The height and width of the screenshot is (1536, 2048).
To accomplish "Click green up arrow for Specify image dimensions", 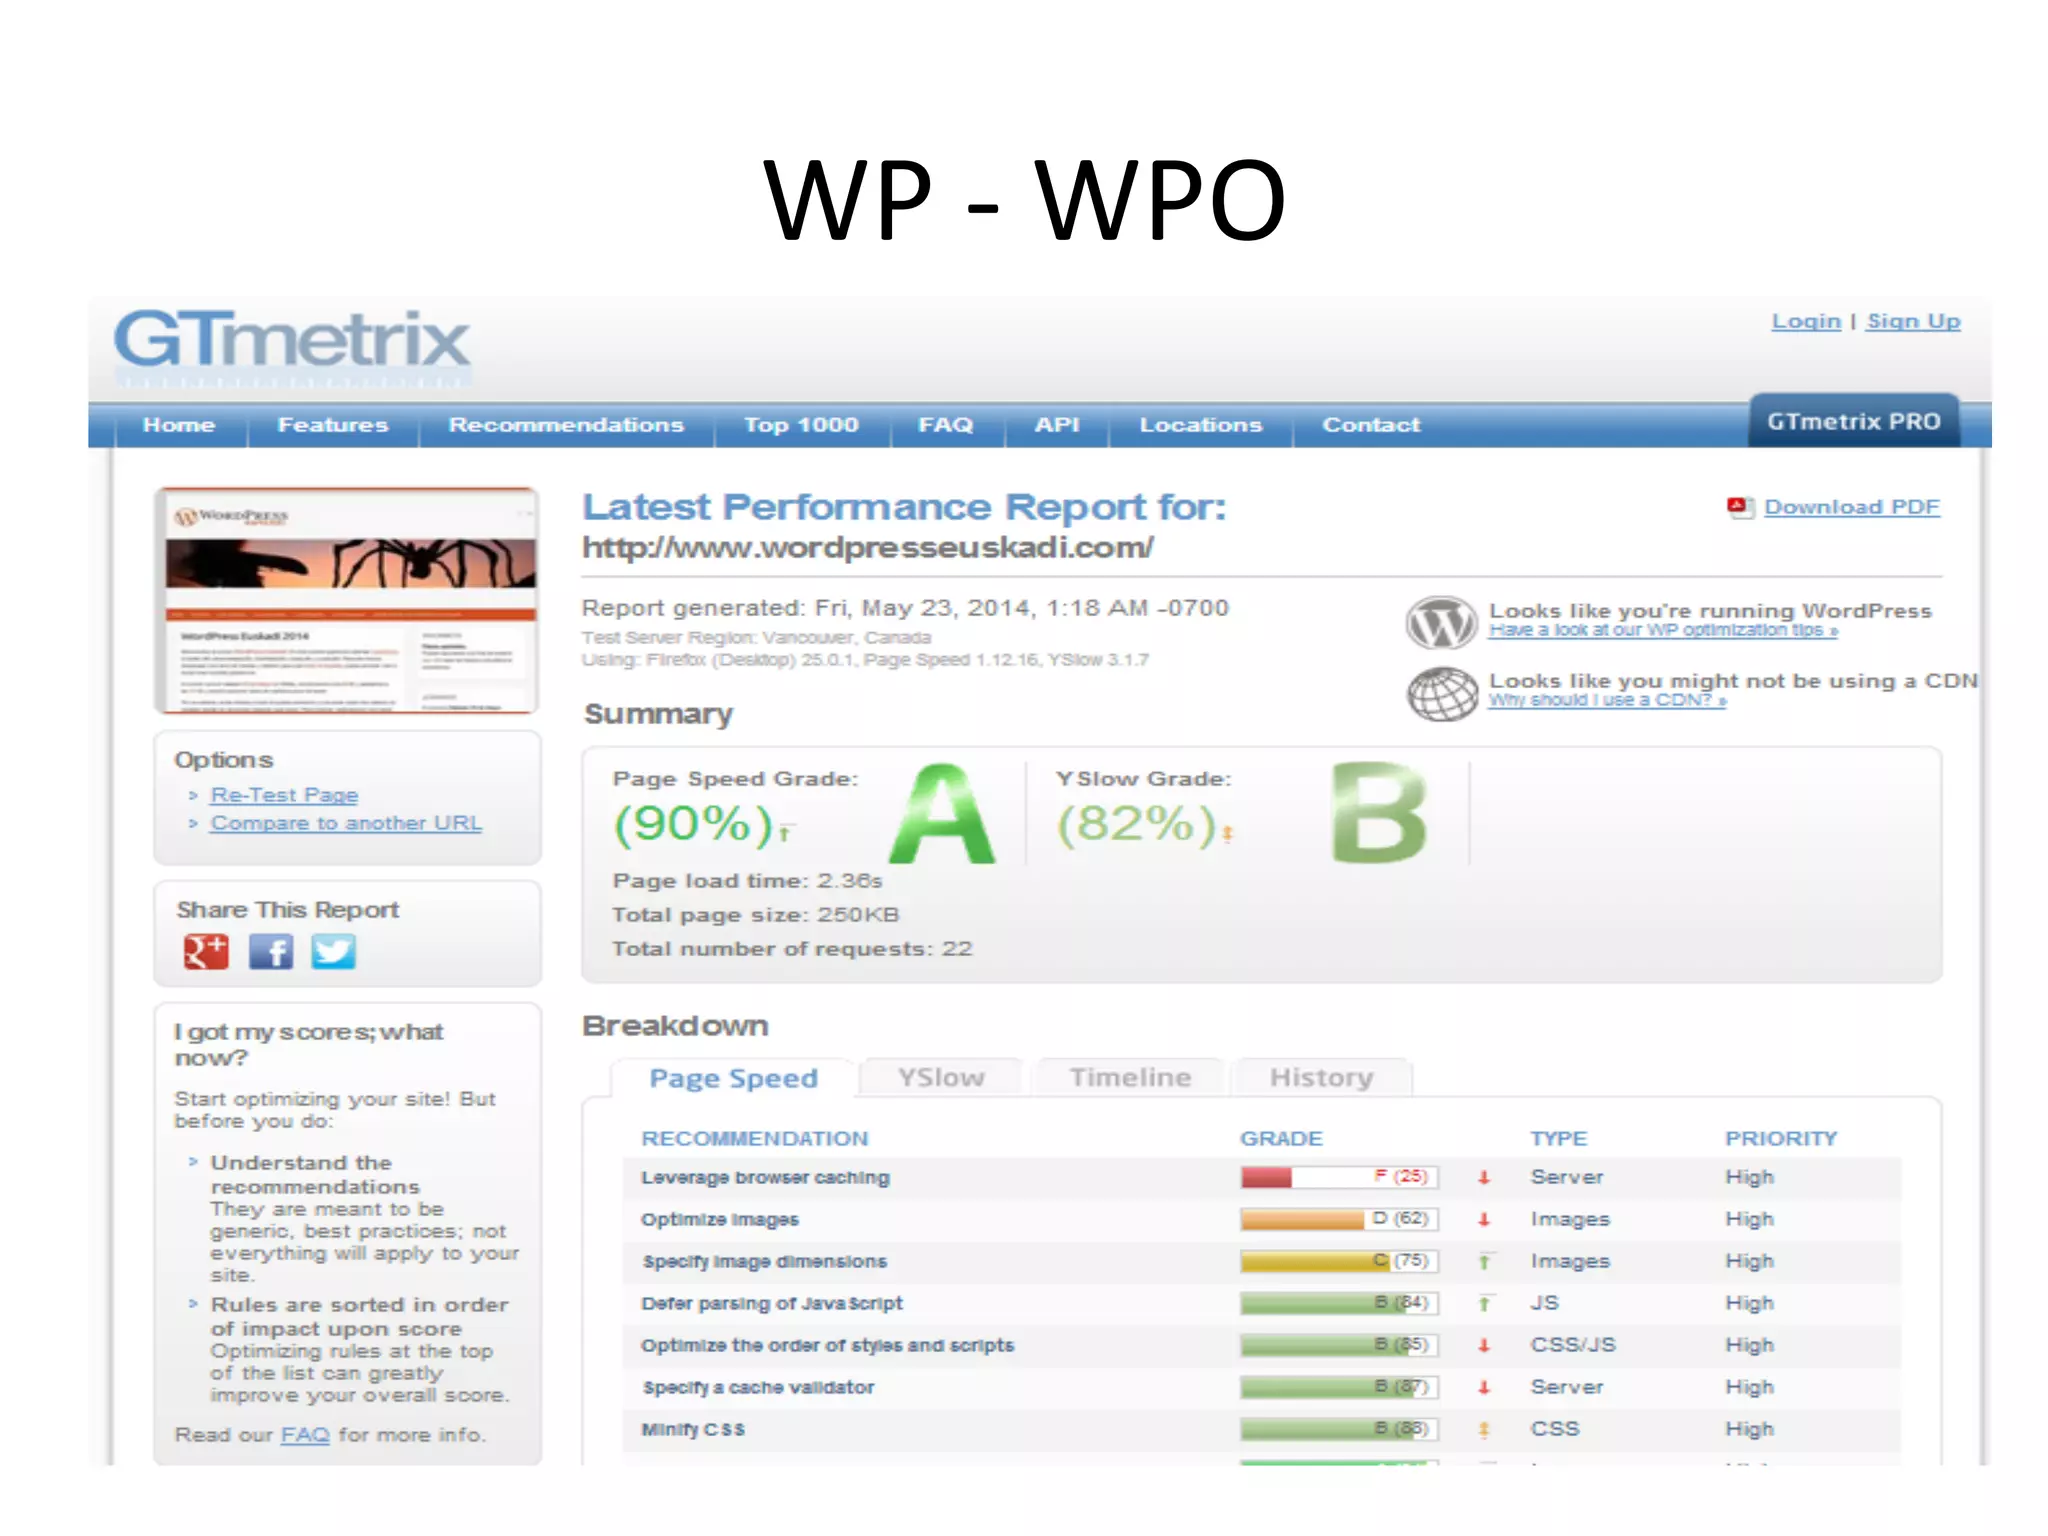I will 1484,1262.
